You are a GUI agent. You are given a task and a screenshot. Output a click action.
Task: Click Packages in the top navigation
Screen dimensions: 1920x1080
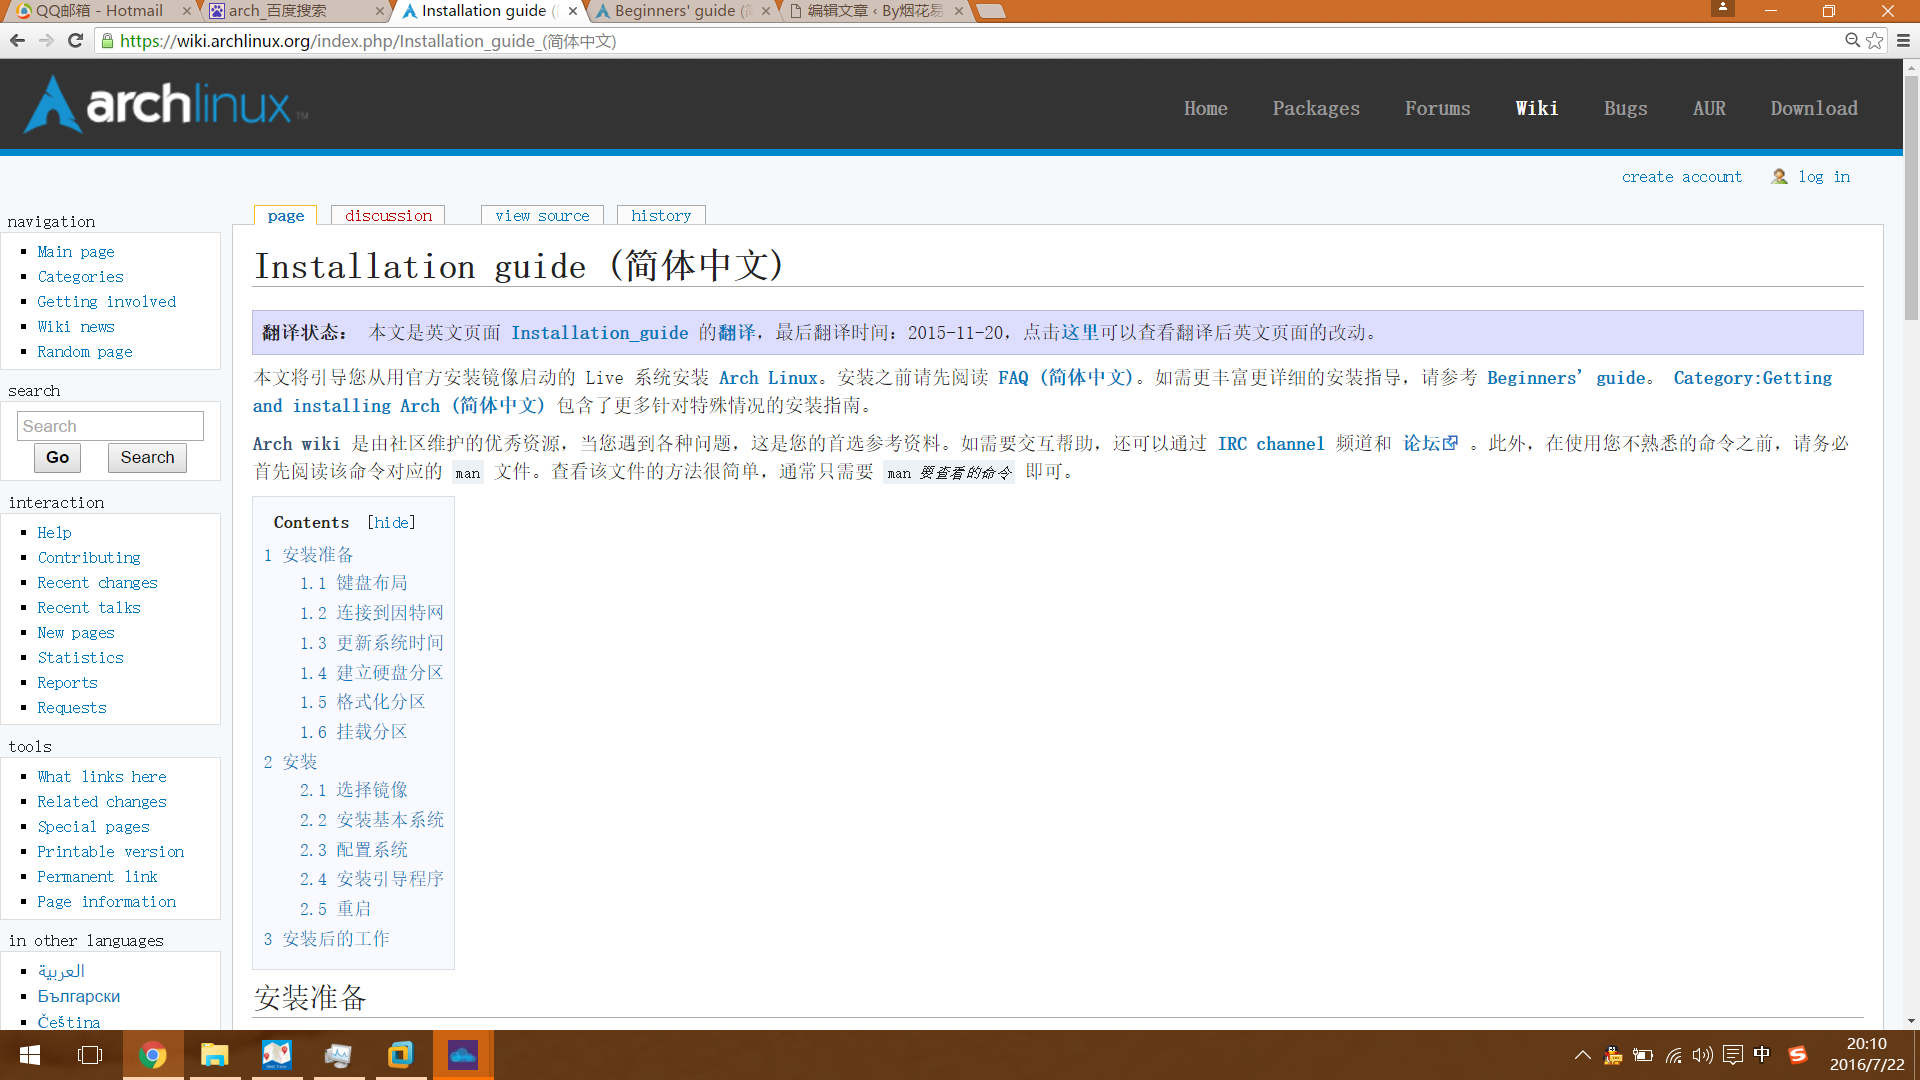(x=1316, y=108)
